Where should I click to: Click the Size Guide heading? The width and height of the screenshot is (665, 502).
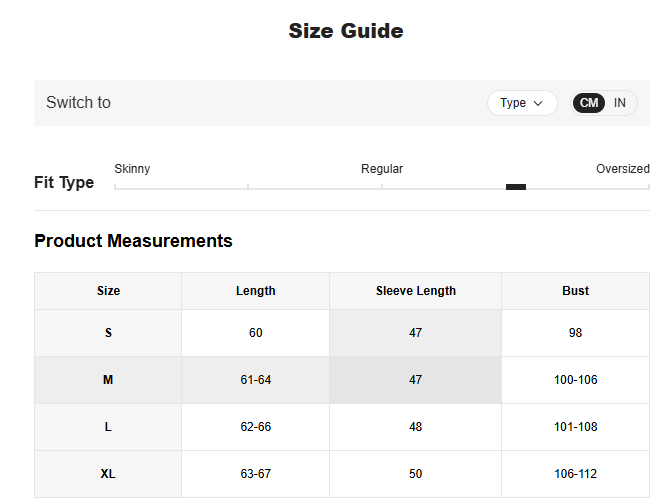click(x=346, y=31)
